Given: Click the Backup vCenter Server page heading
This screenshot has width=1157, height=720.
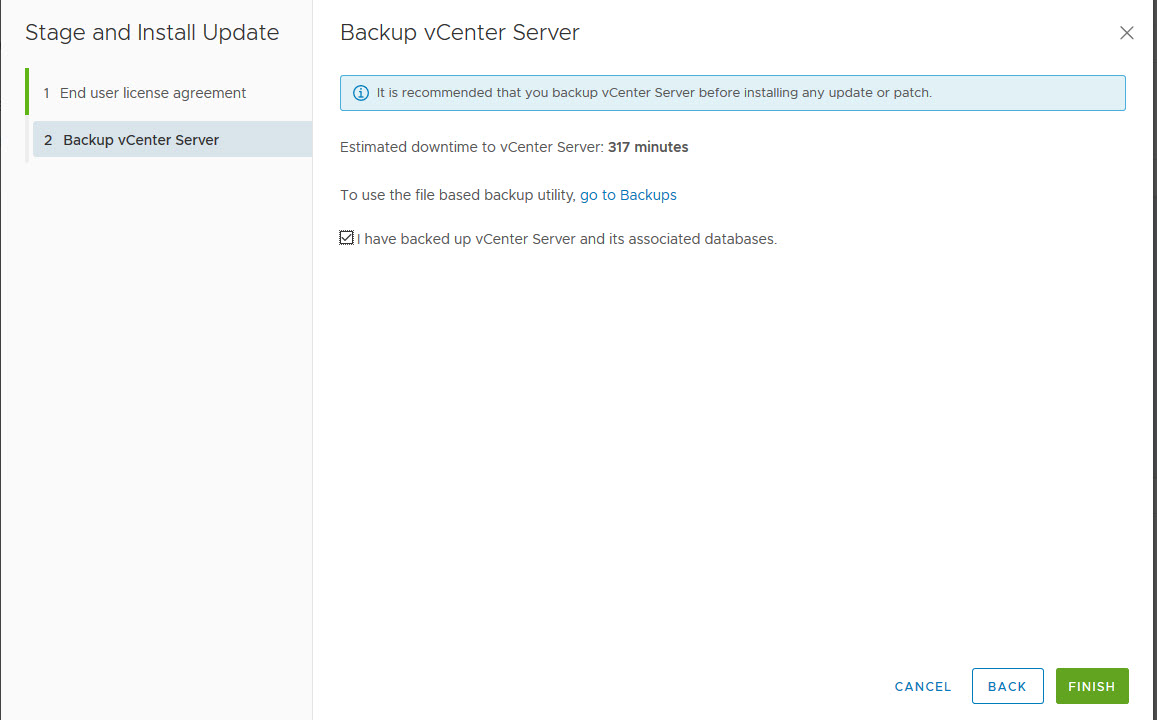Looking at the screenshot, I should [459, 33].
